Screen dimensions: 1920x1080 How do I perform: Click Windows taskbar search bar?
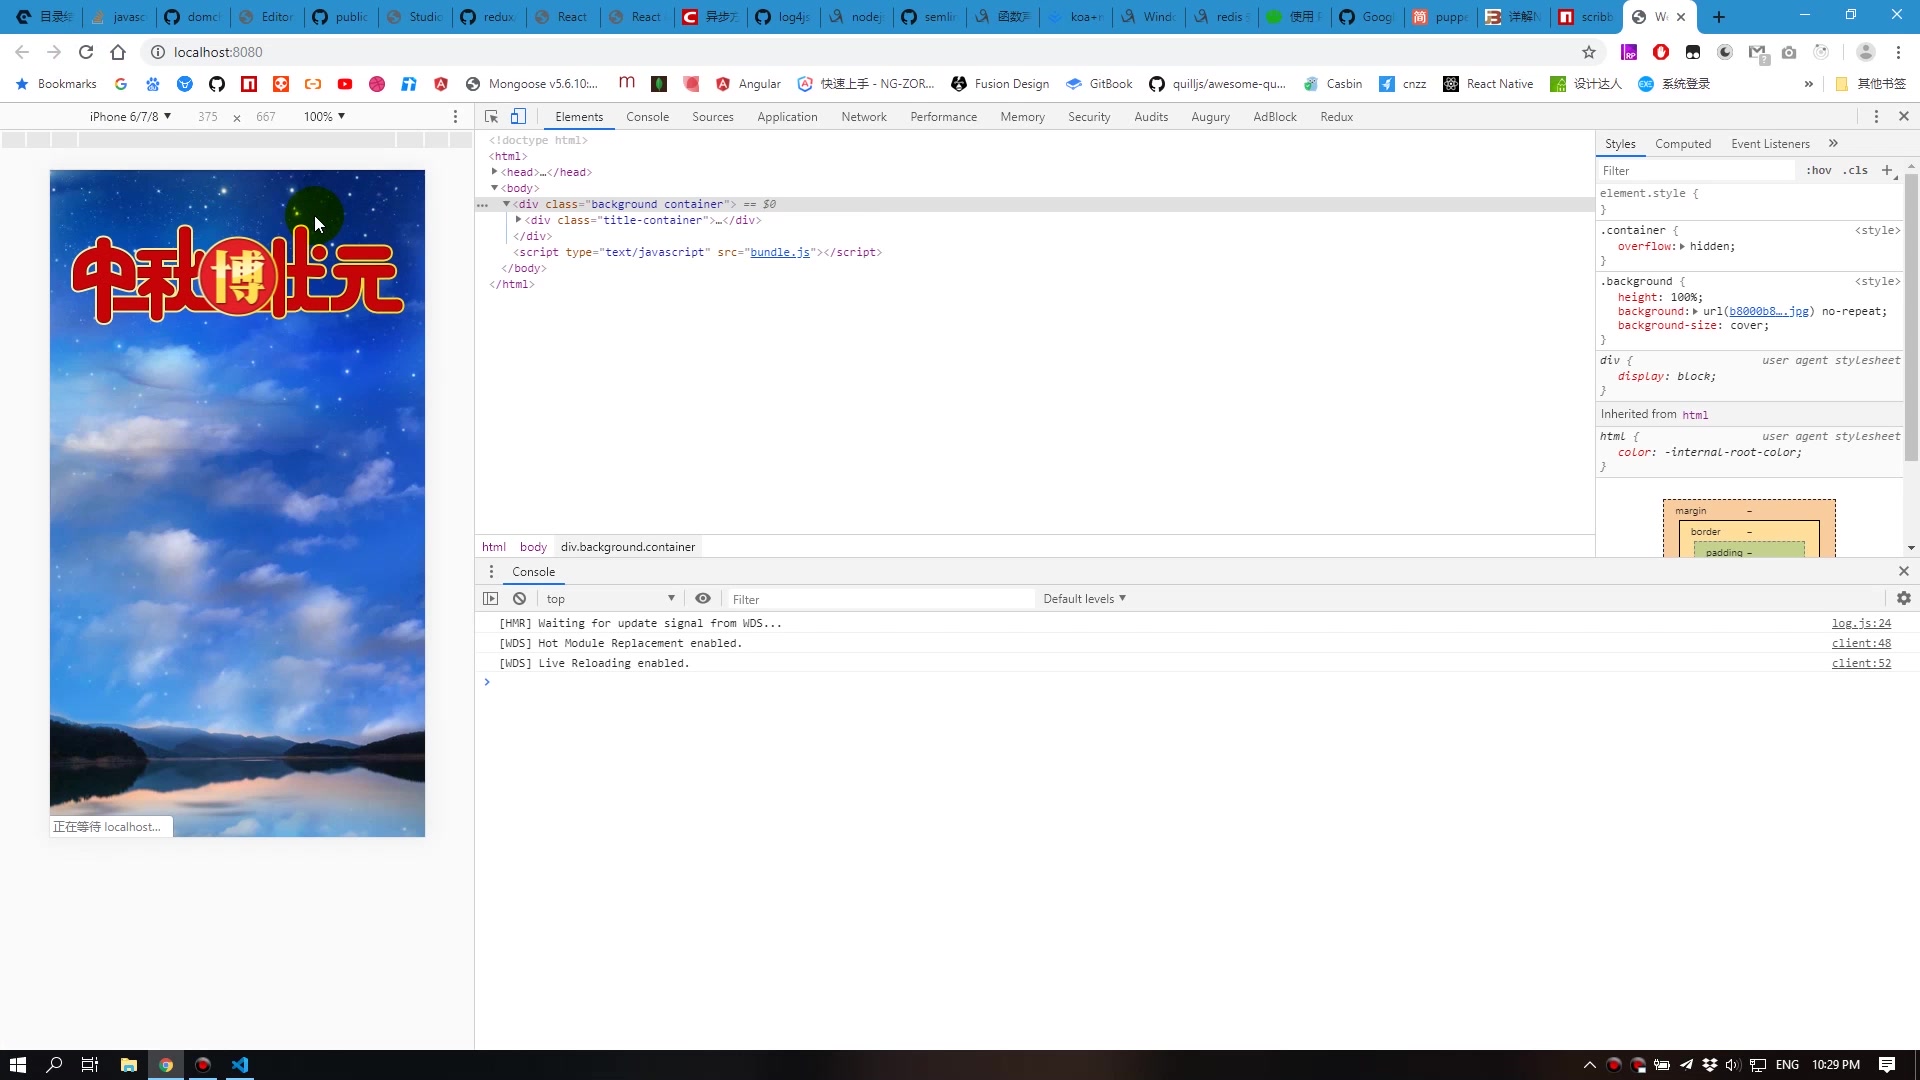coord(55,1064)
